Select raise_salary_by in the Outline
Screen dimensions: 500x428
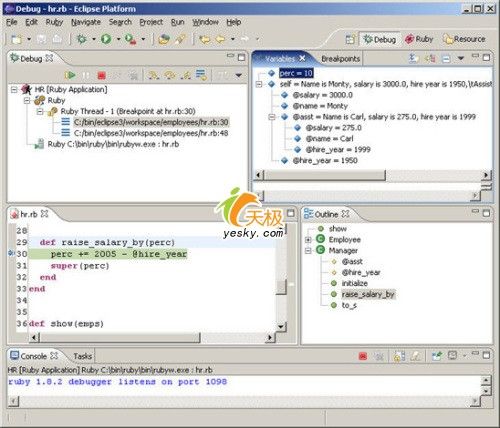368,294
